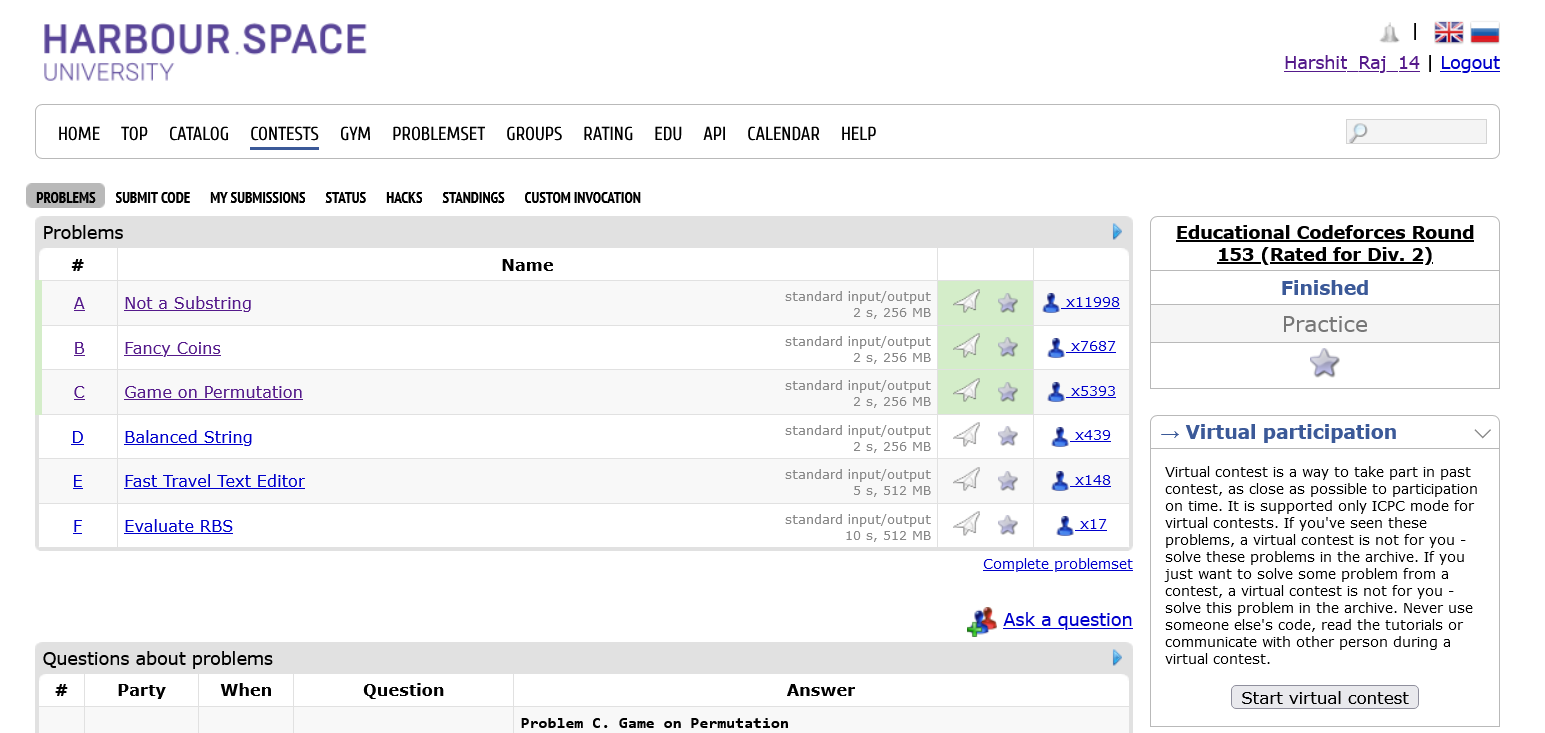Image resolution: width=1545 pixels, height=733 pixels.
Task: Switch language with the Russian flag
Action: [x=1485, y=33]
